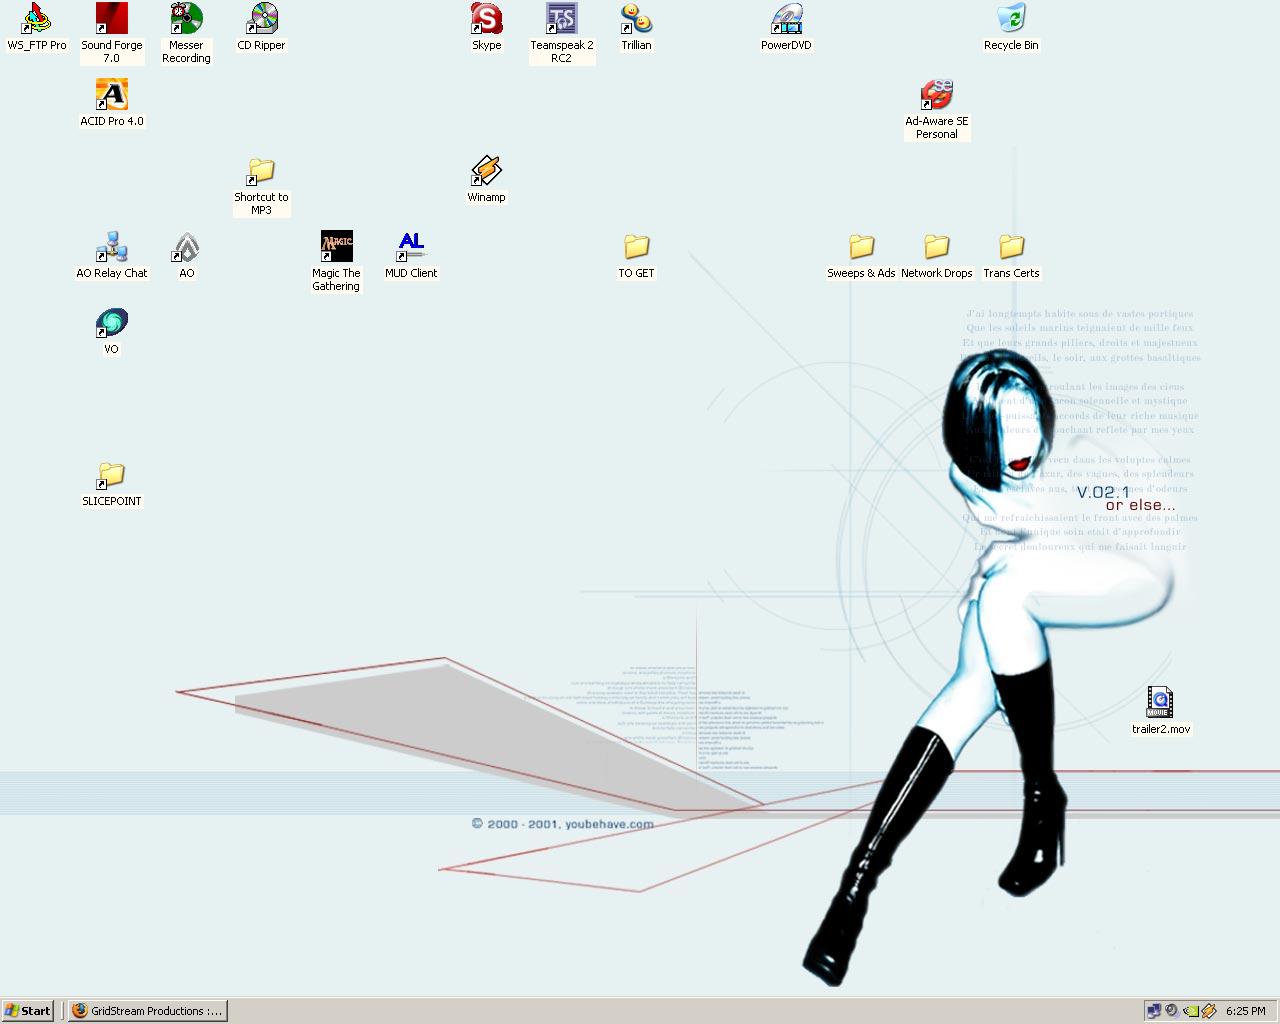Screen dimensions: 1280x1024
Task: Click the system tray clock
Action: (1245, 1011)
